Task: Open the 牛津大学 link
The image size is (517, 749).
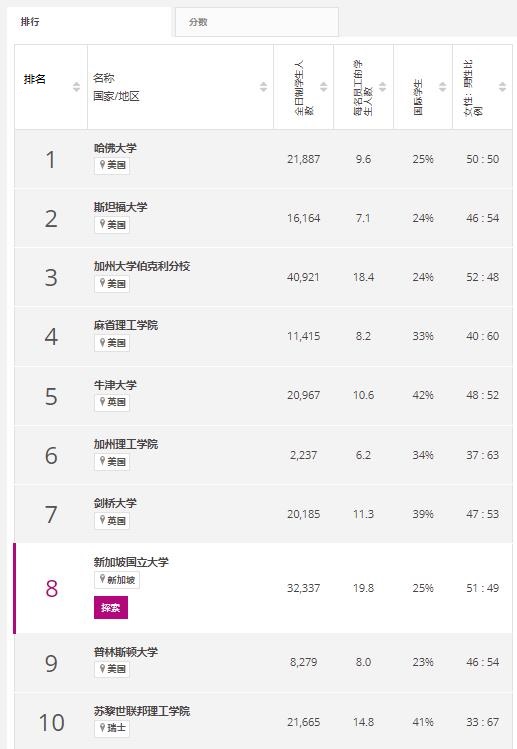Action: click(x=115, y=385)
